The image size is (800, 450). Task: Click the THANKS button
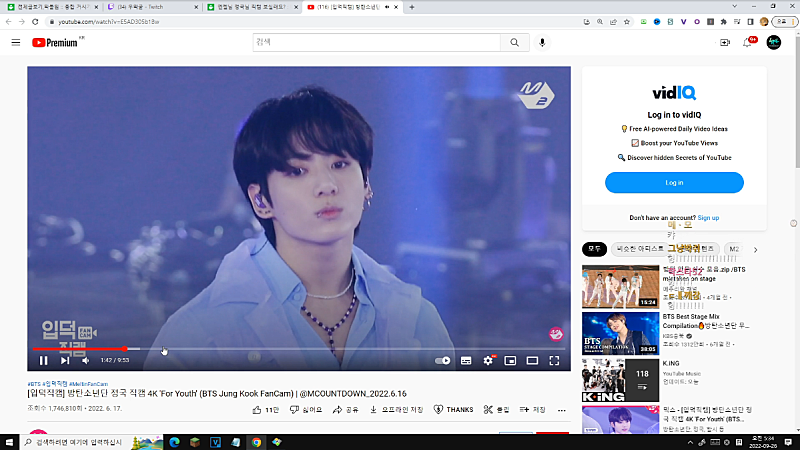click(453, 410)
